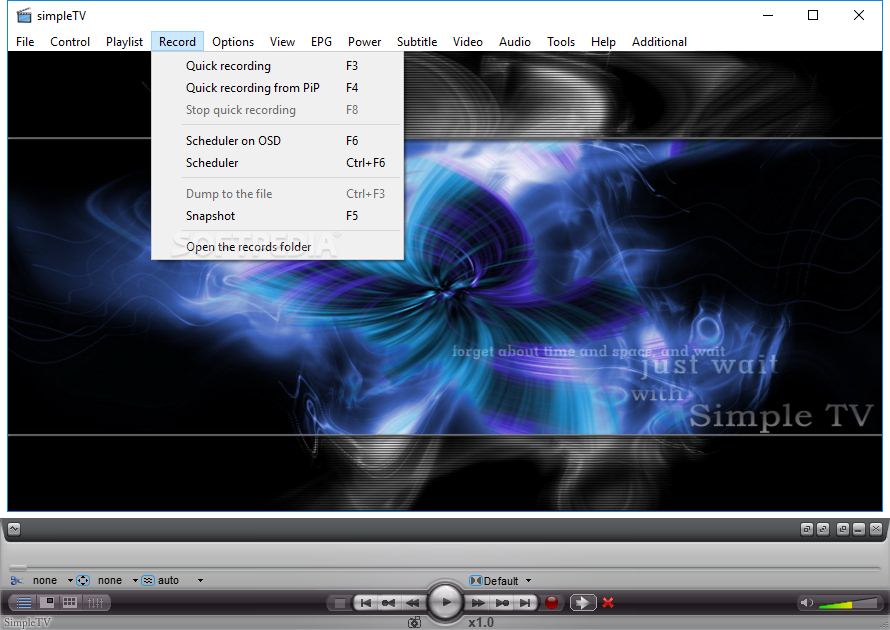The width and height of the screenshot is (890, 630).
Task: Click the SimpleTV logo text in panel
Action: [27, 623]
